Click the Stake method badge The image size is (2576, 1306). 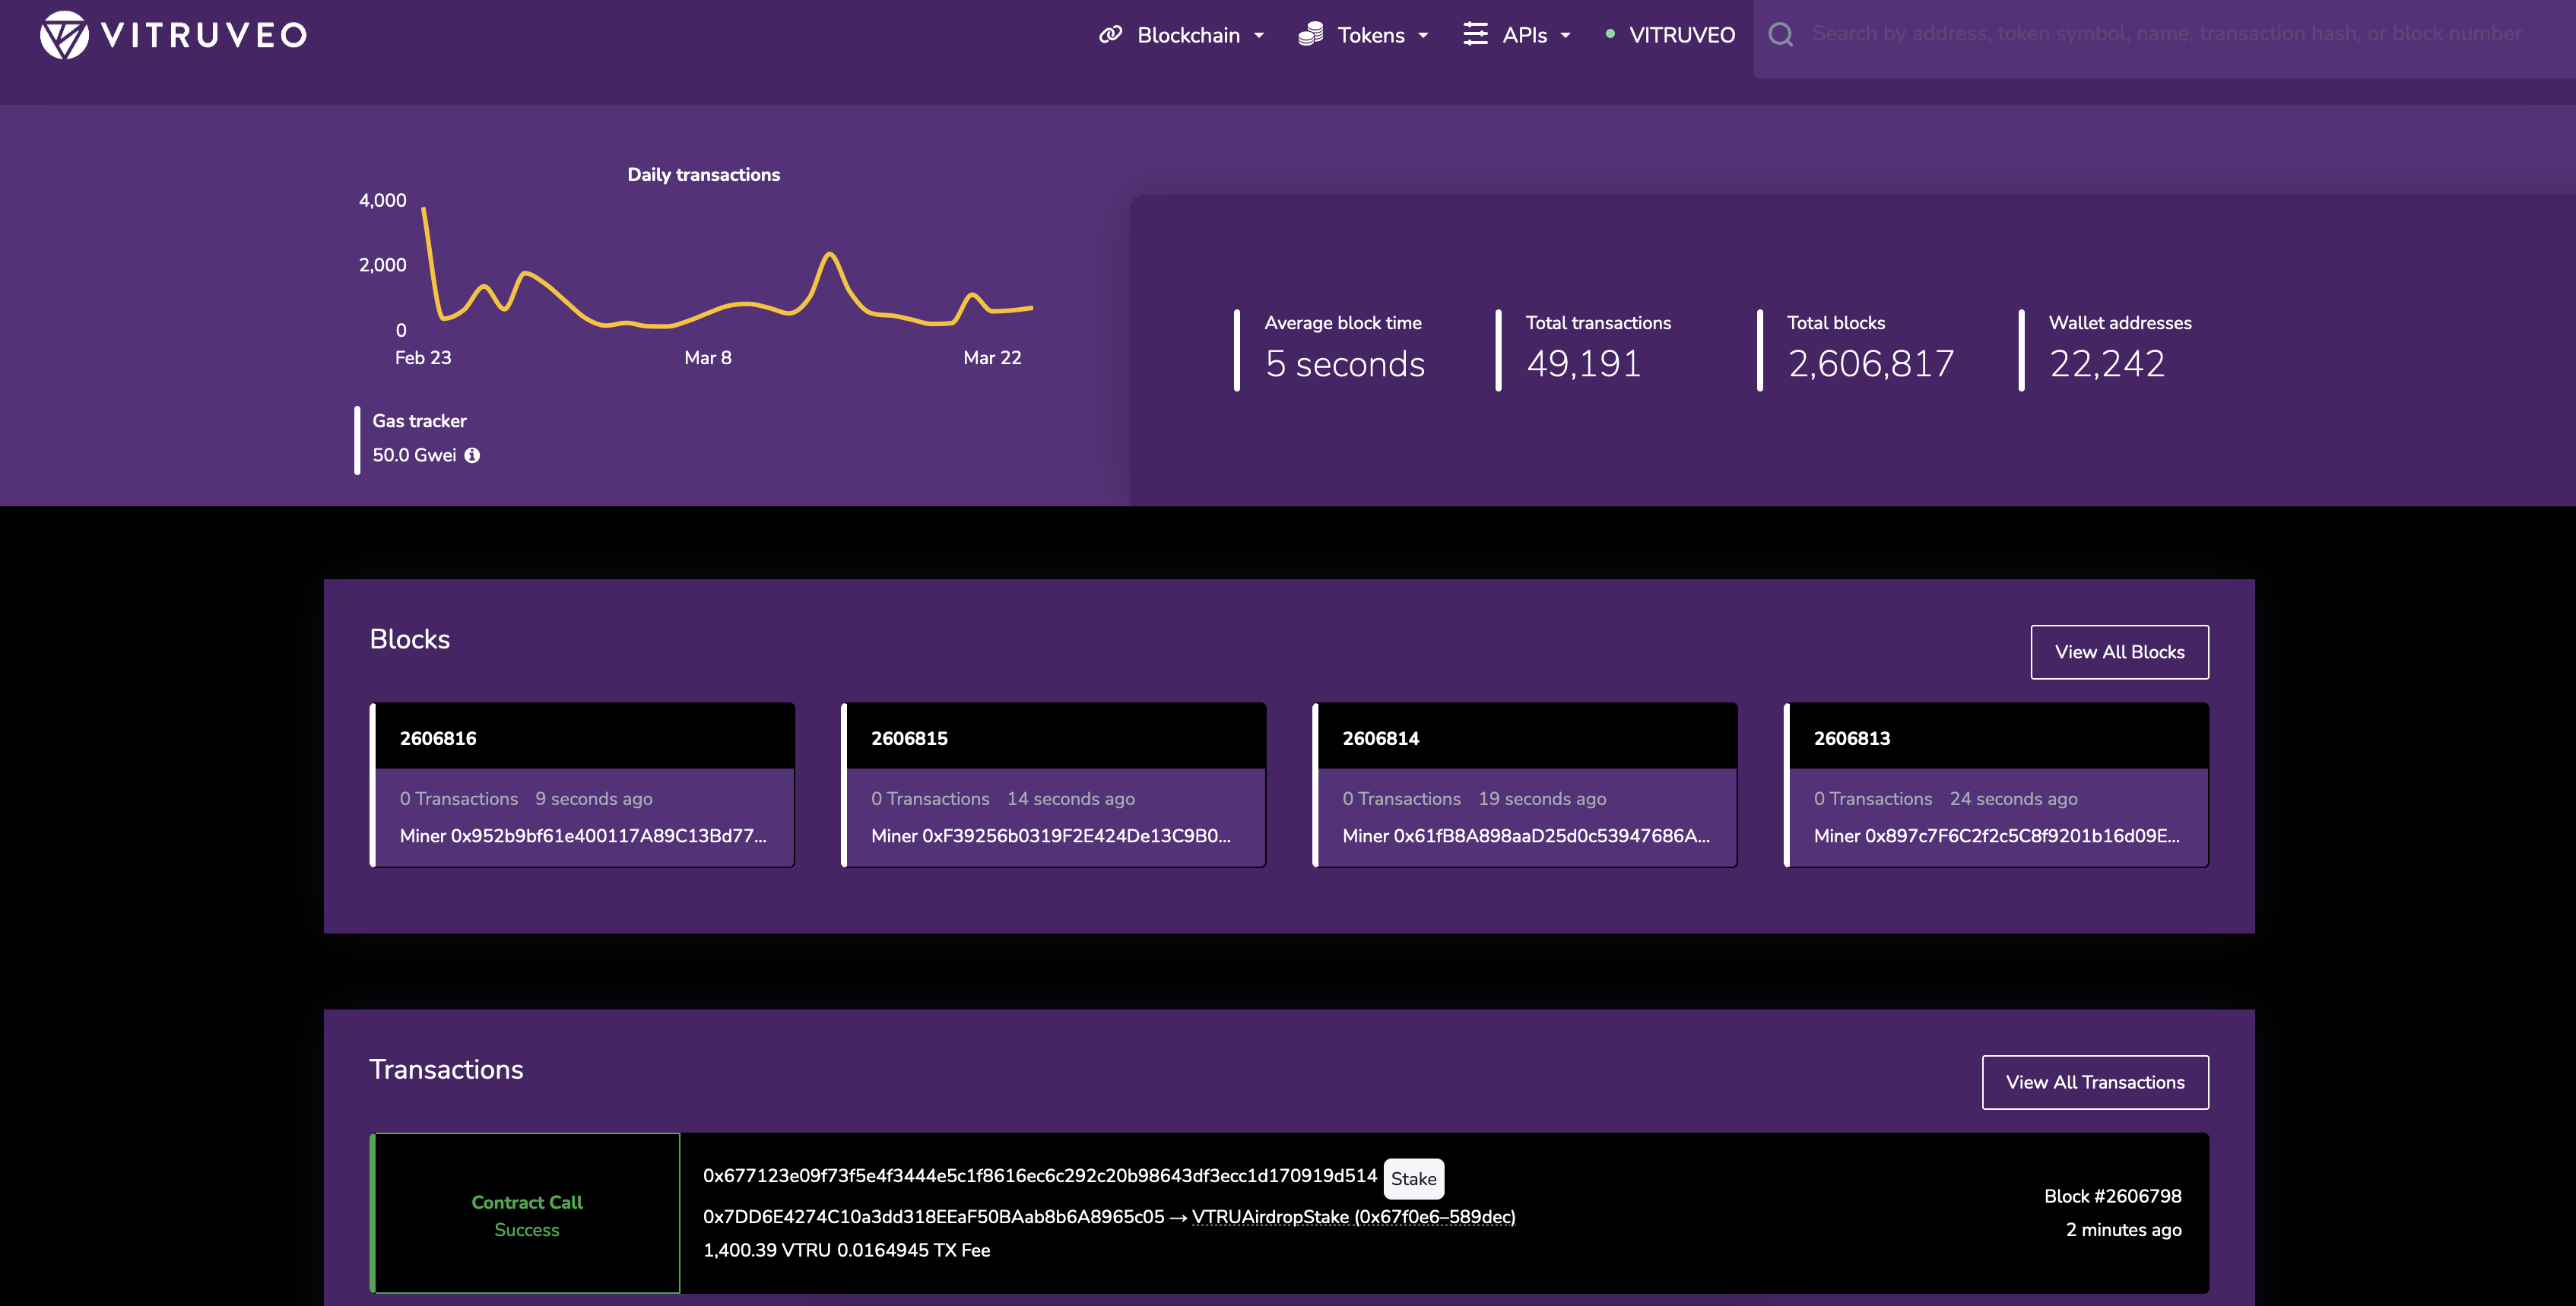1414,1179
